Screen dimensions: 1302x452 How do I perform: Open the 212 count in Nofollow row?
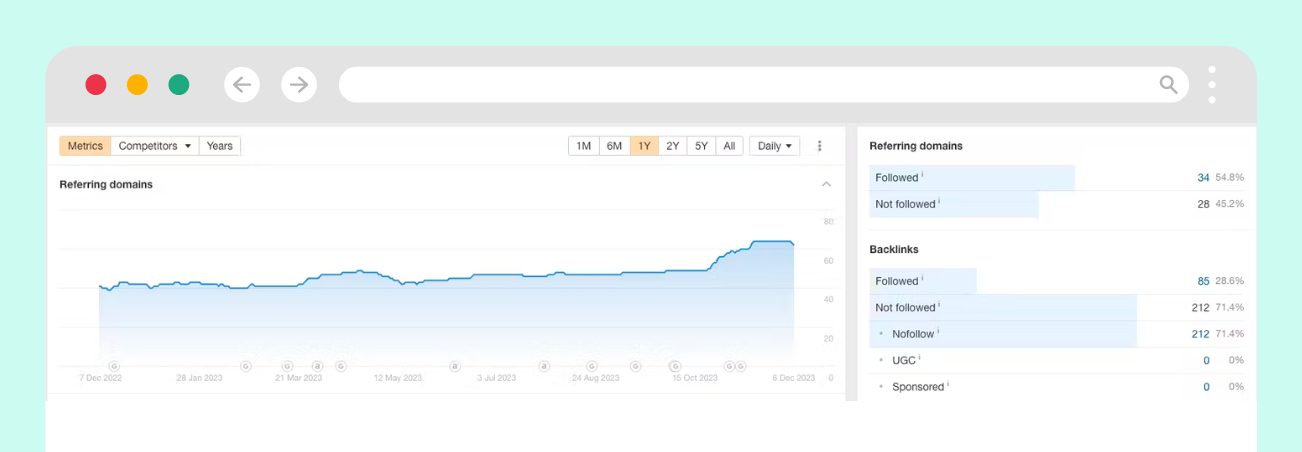pos(1200,334)
